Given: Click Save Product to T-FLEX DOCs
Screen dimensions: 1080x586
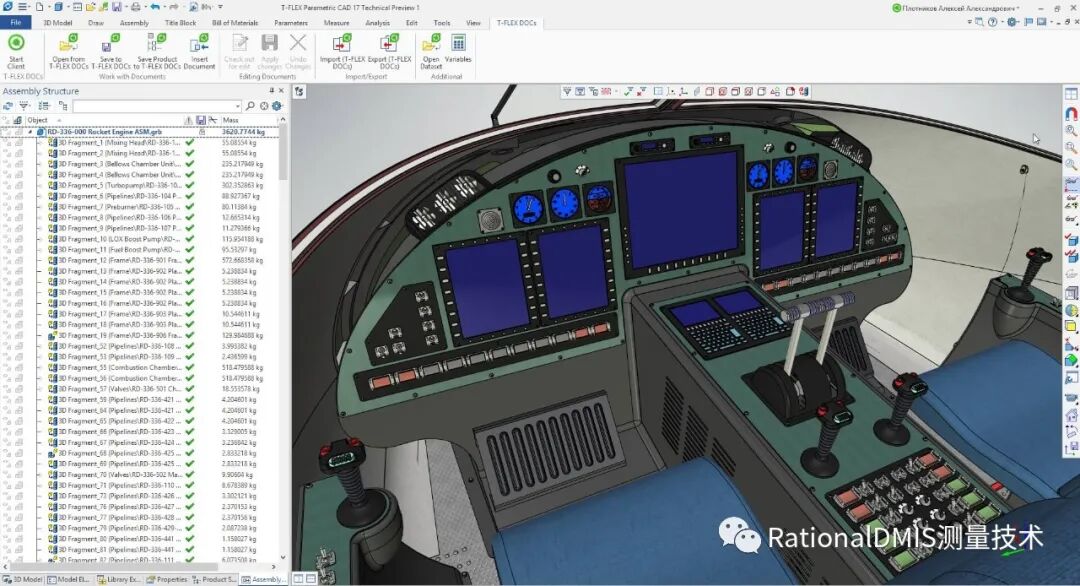Looking at the screenshot, I should pyautogui.click(x=157, y=51).
